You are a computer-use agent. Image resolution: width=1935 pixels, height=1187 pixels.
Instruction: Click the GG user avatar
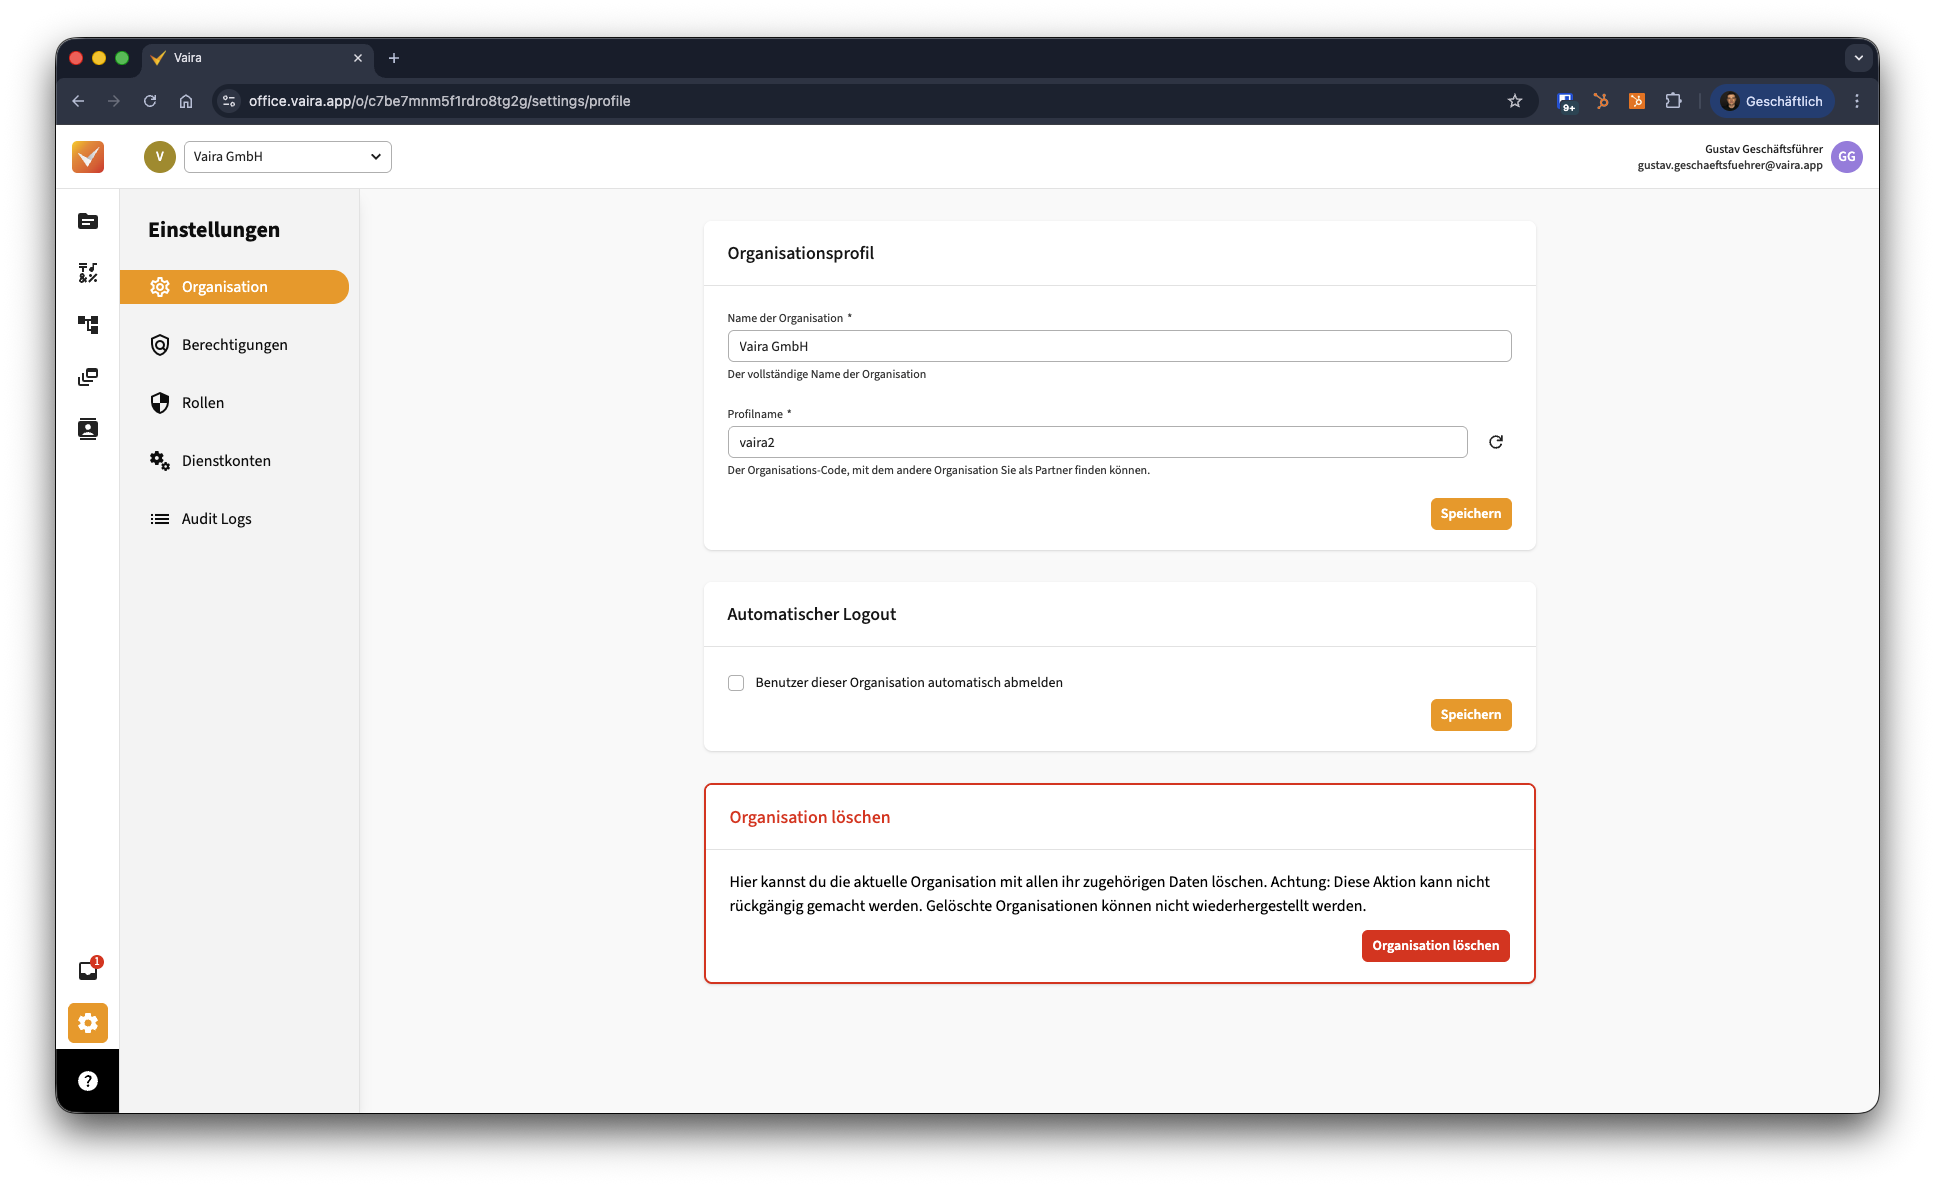(x=1847, y=157)
